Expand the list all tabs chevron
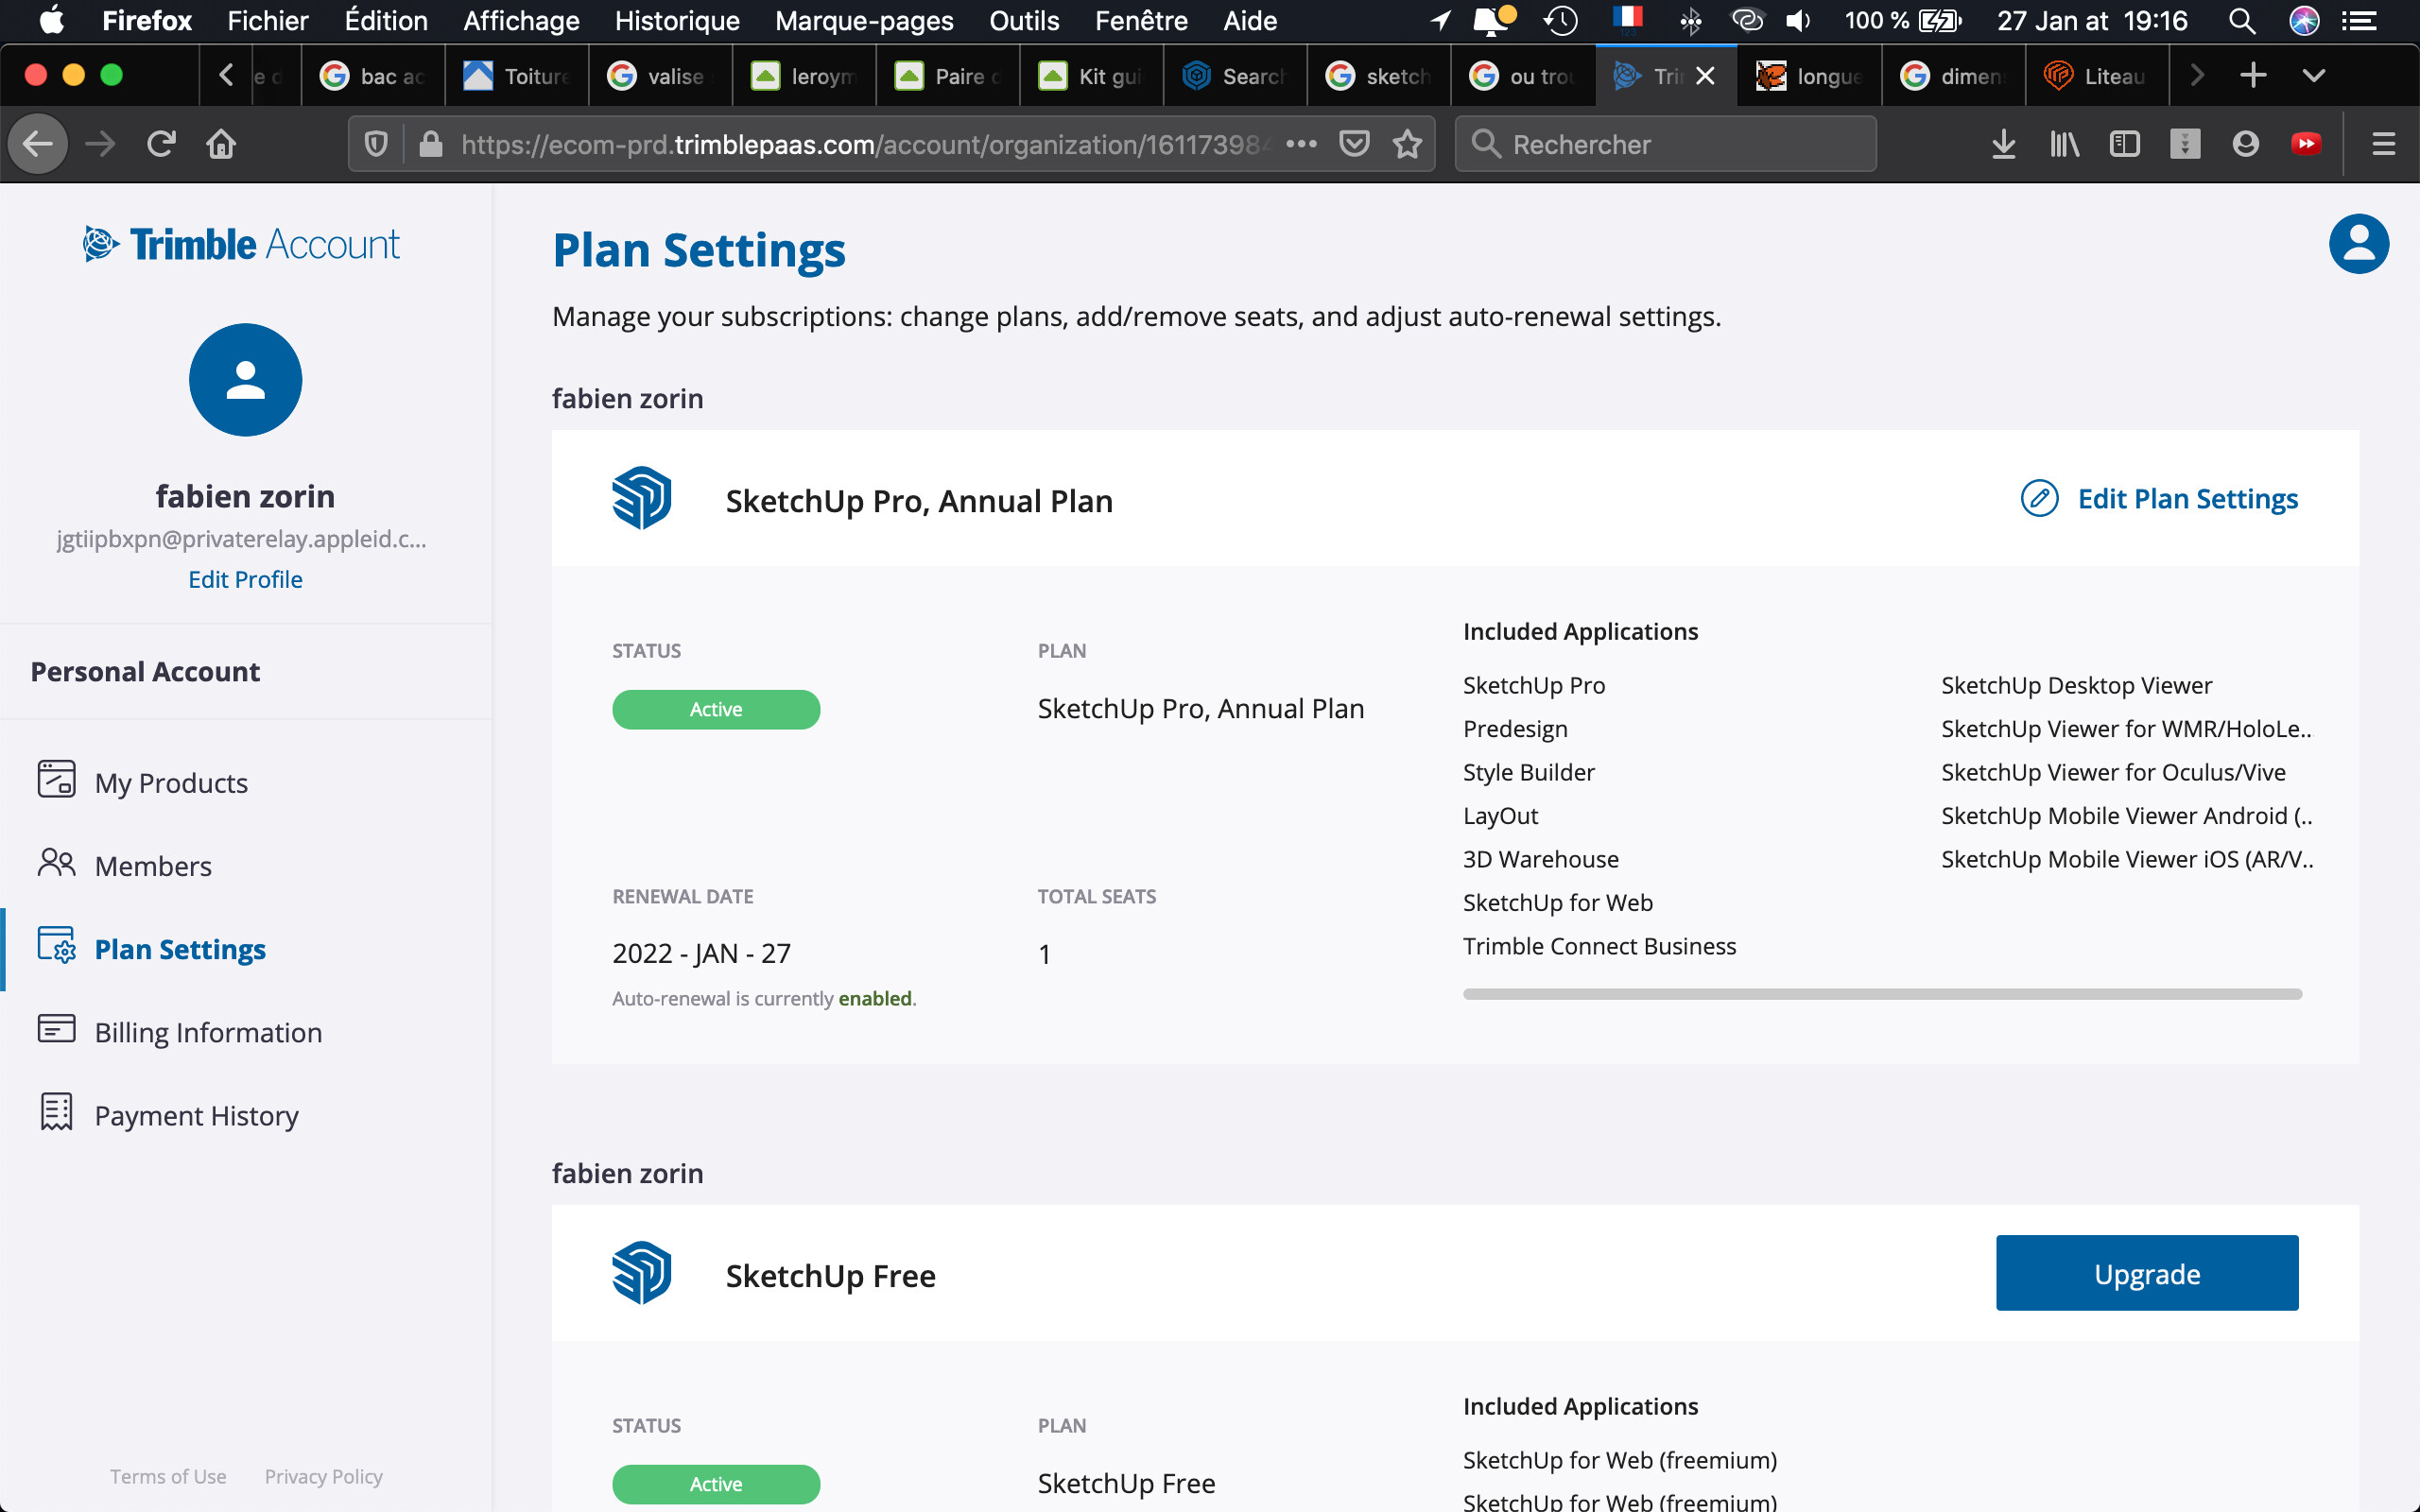 (x=2313, y=75)
